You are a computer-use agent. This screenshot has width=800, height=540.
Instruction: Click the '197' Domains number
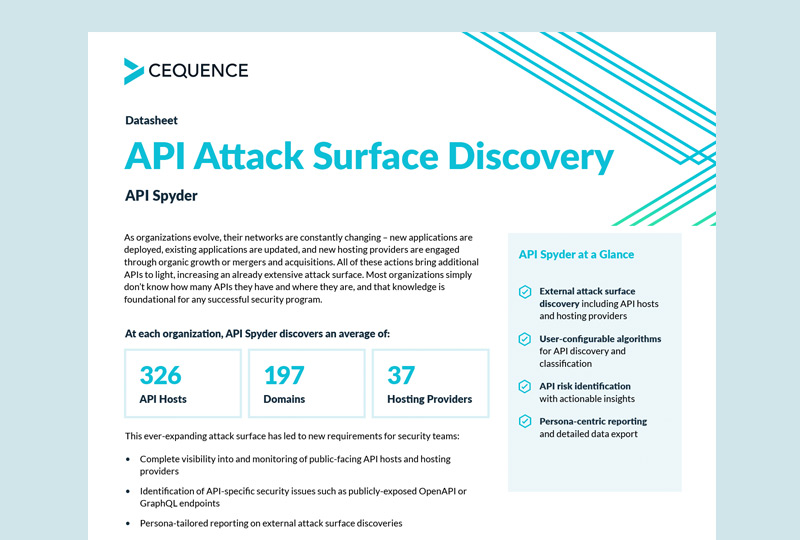tap(284, 375)
